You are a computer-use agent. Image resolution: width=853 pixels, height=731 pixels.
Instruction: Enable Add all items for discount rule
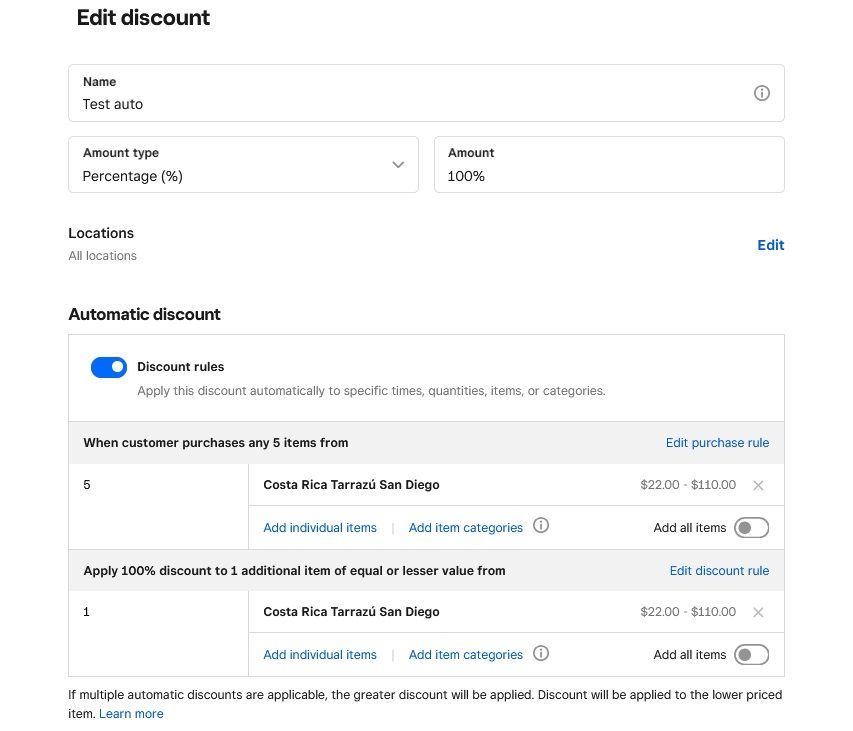[751, 655]
